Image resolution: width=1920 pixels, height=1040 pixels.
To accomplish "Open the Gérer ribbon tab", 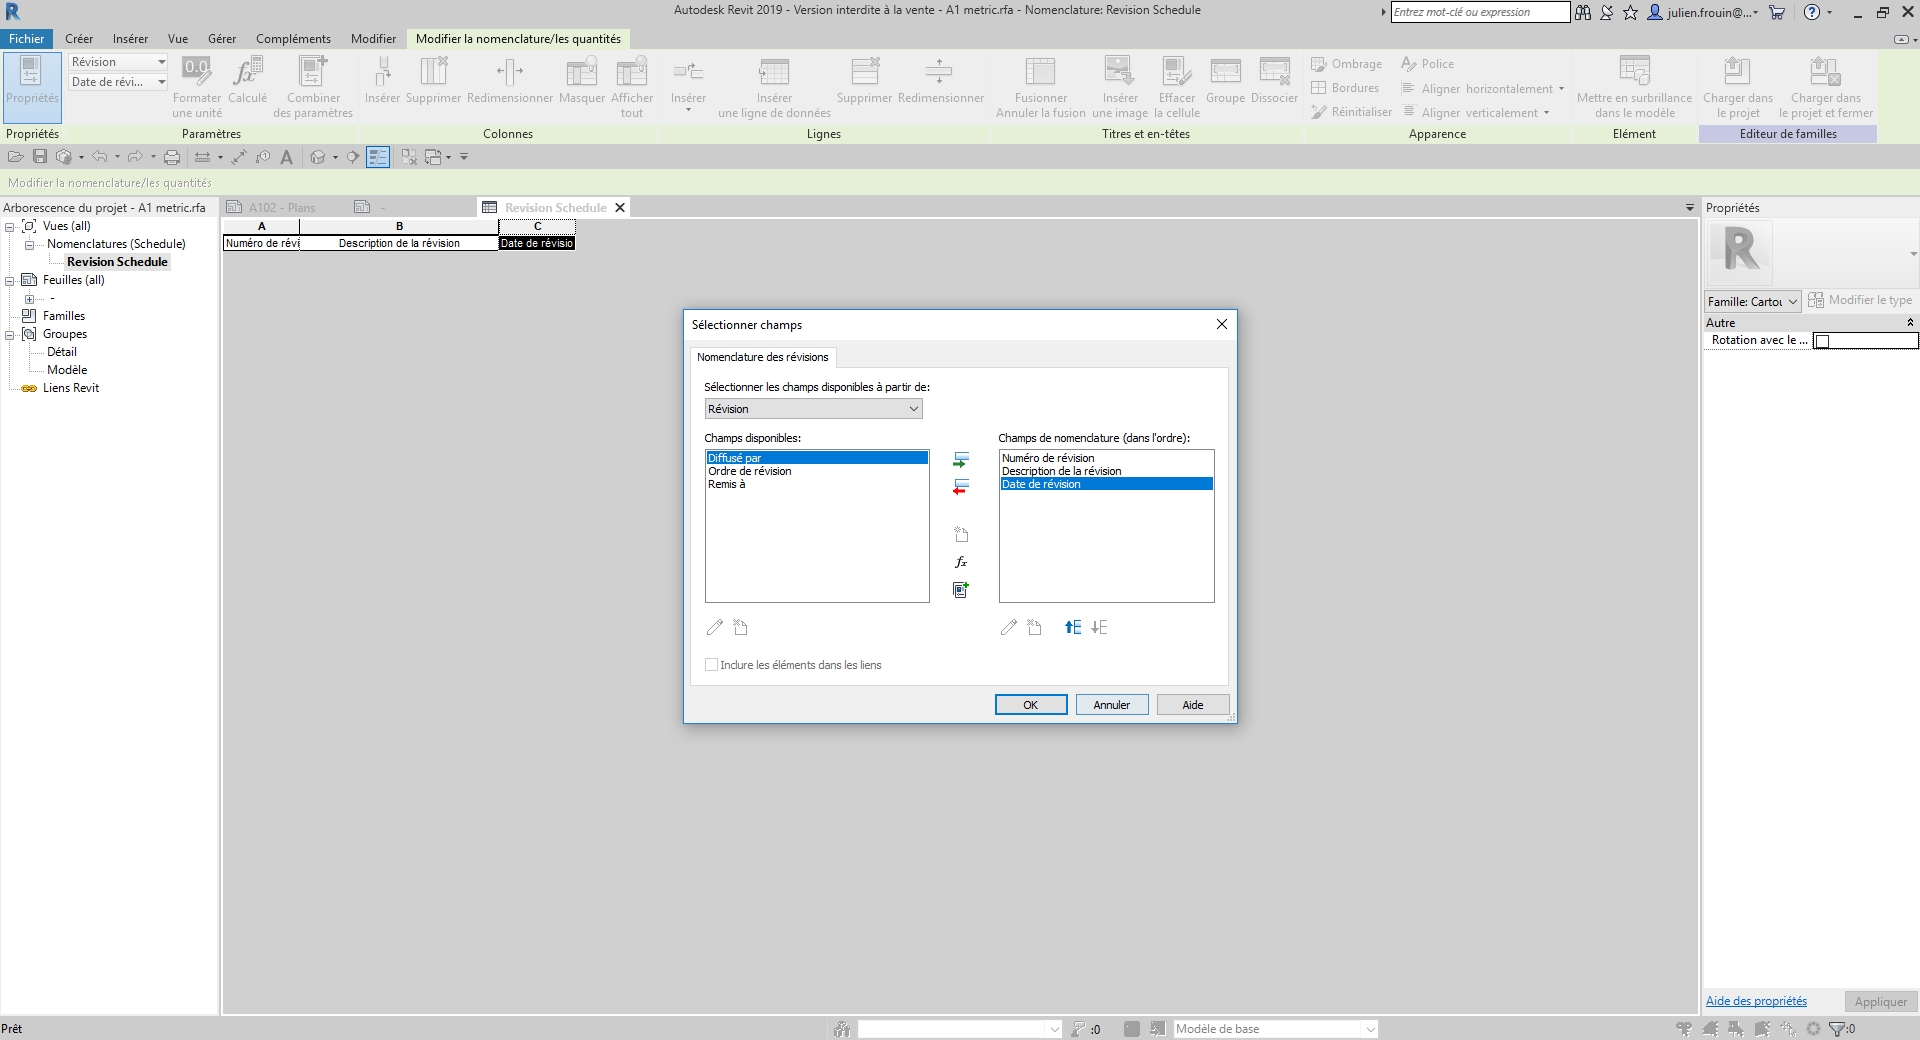I will [x=221, y=39].
